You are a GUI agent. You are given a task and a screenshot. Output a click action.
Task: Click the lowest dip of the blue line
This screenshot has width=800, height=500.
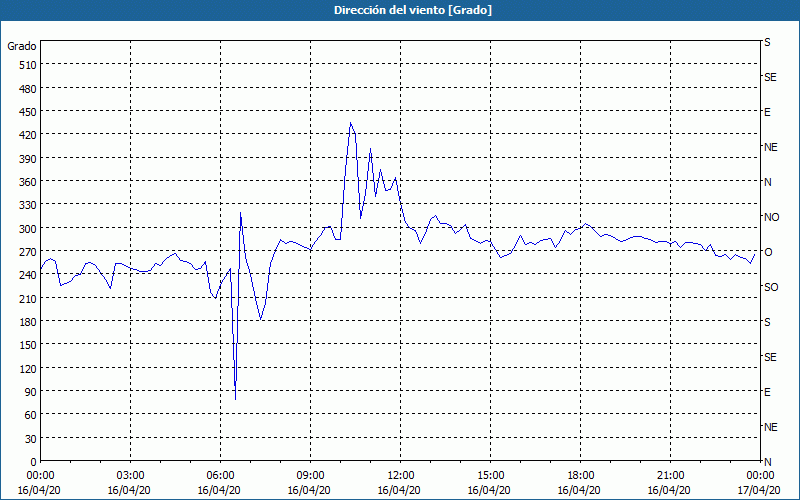tap(235, 399)
